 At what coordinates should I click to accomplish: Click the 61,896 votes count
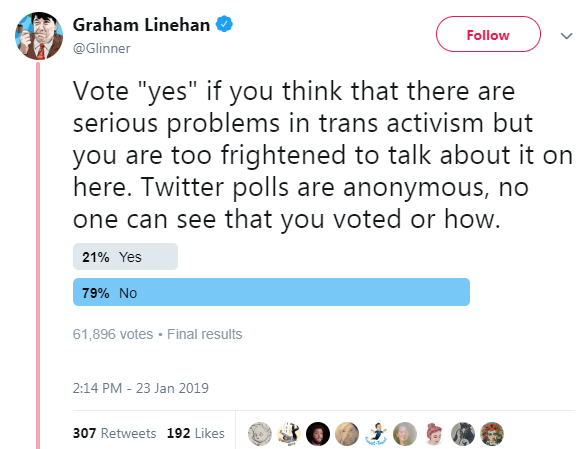pos(112,334)
